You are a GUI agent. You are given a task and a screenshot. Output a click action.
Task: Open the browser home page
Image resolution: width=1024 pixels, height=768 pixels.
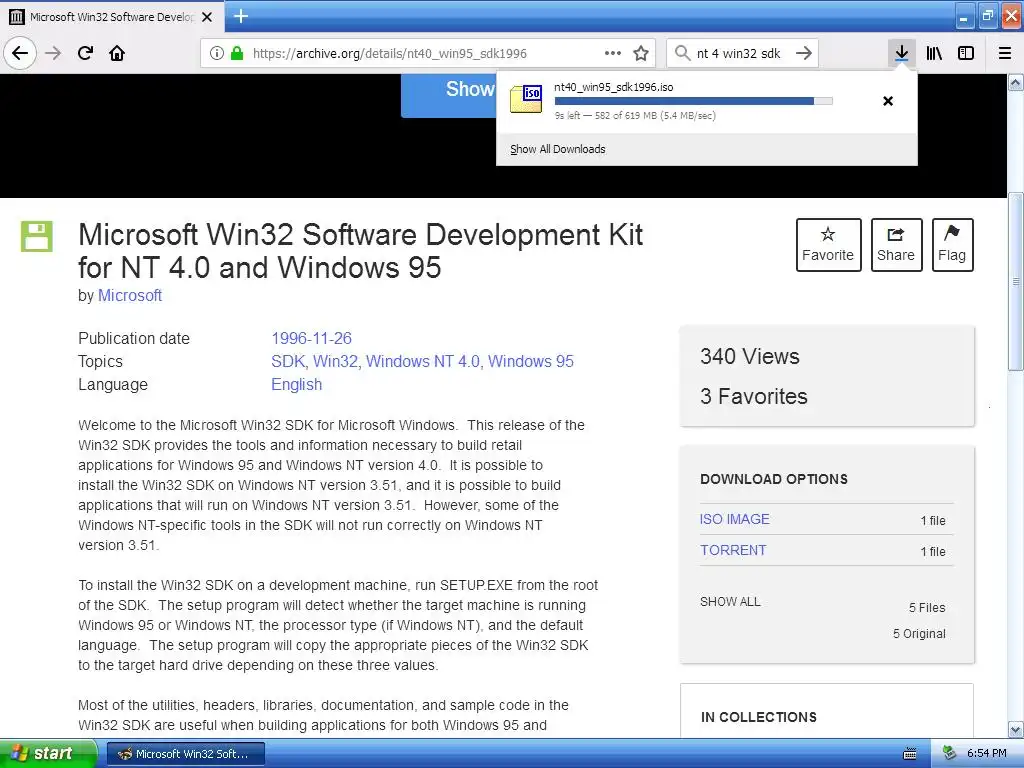coord(117,53)
